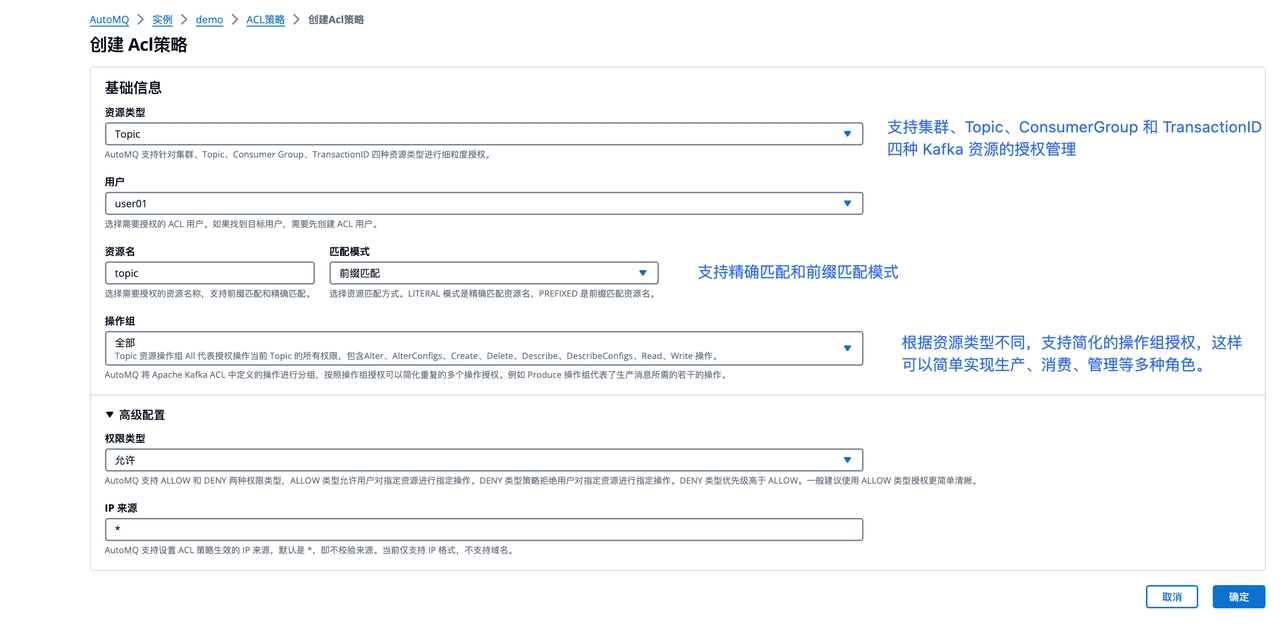
Task: Go to AutoMQ breadcrumb link
Action: 109,20
